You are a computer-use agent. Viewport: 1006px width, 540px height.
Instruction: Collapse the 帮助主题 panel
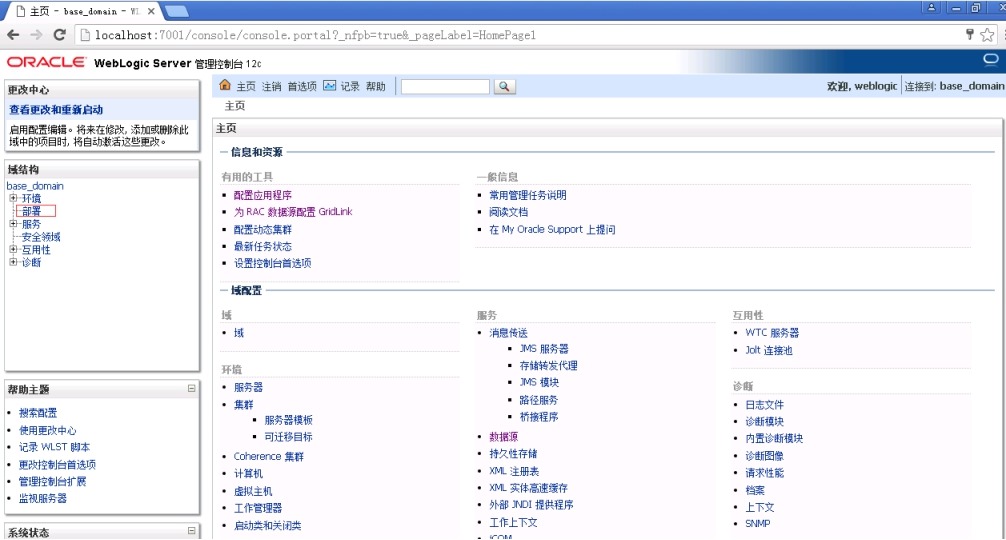191,389
